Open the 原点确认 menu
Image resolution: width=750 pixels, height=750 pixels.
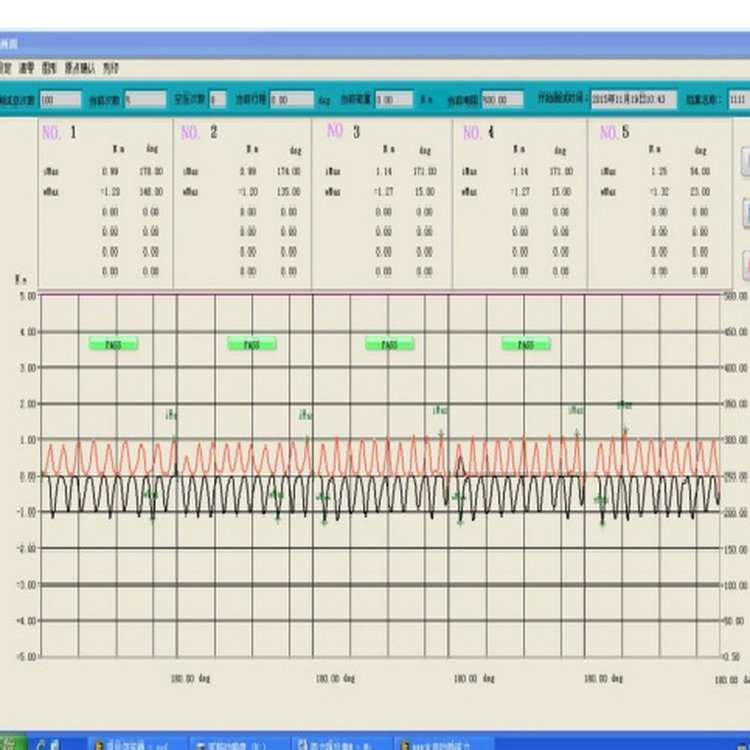coord(80,68)
